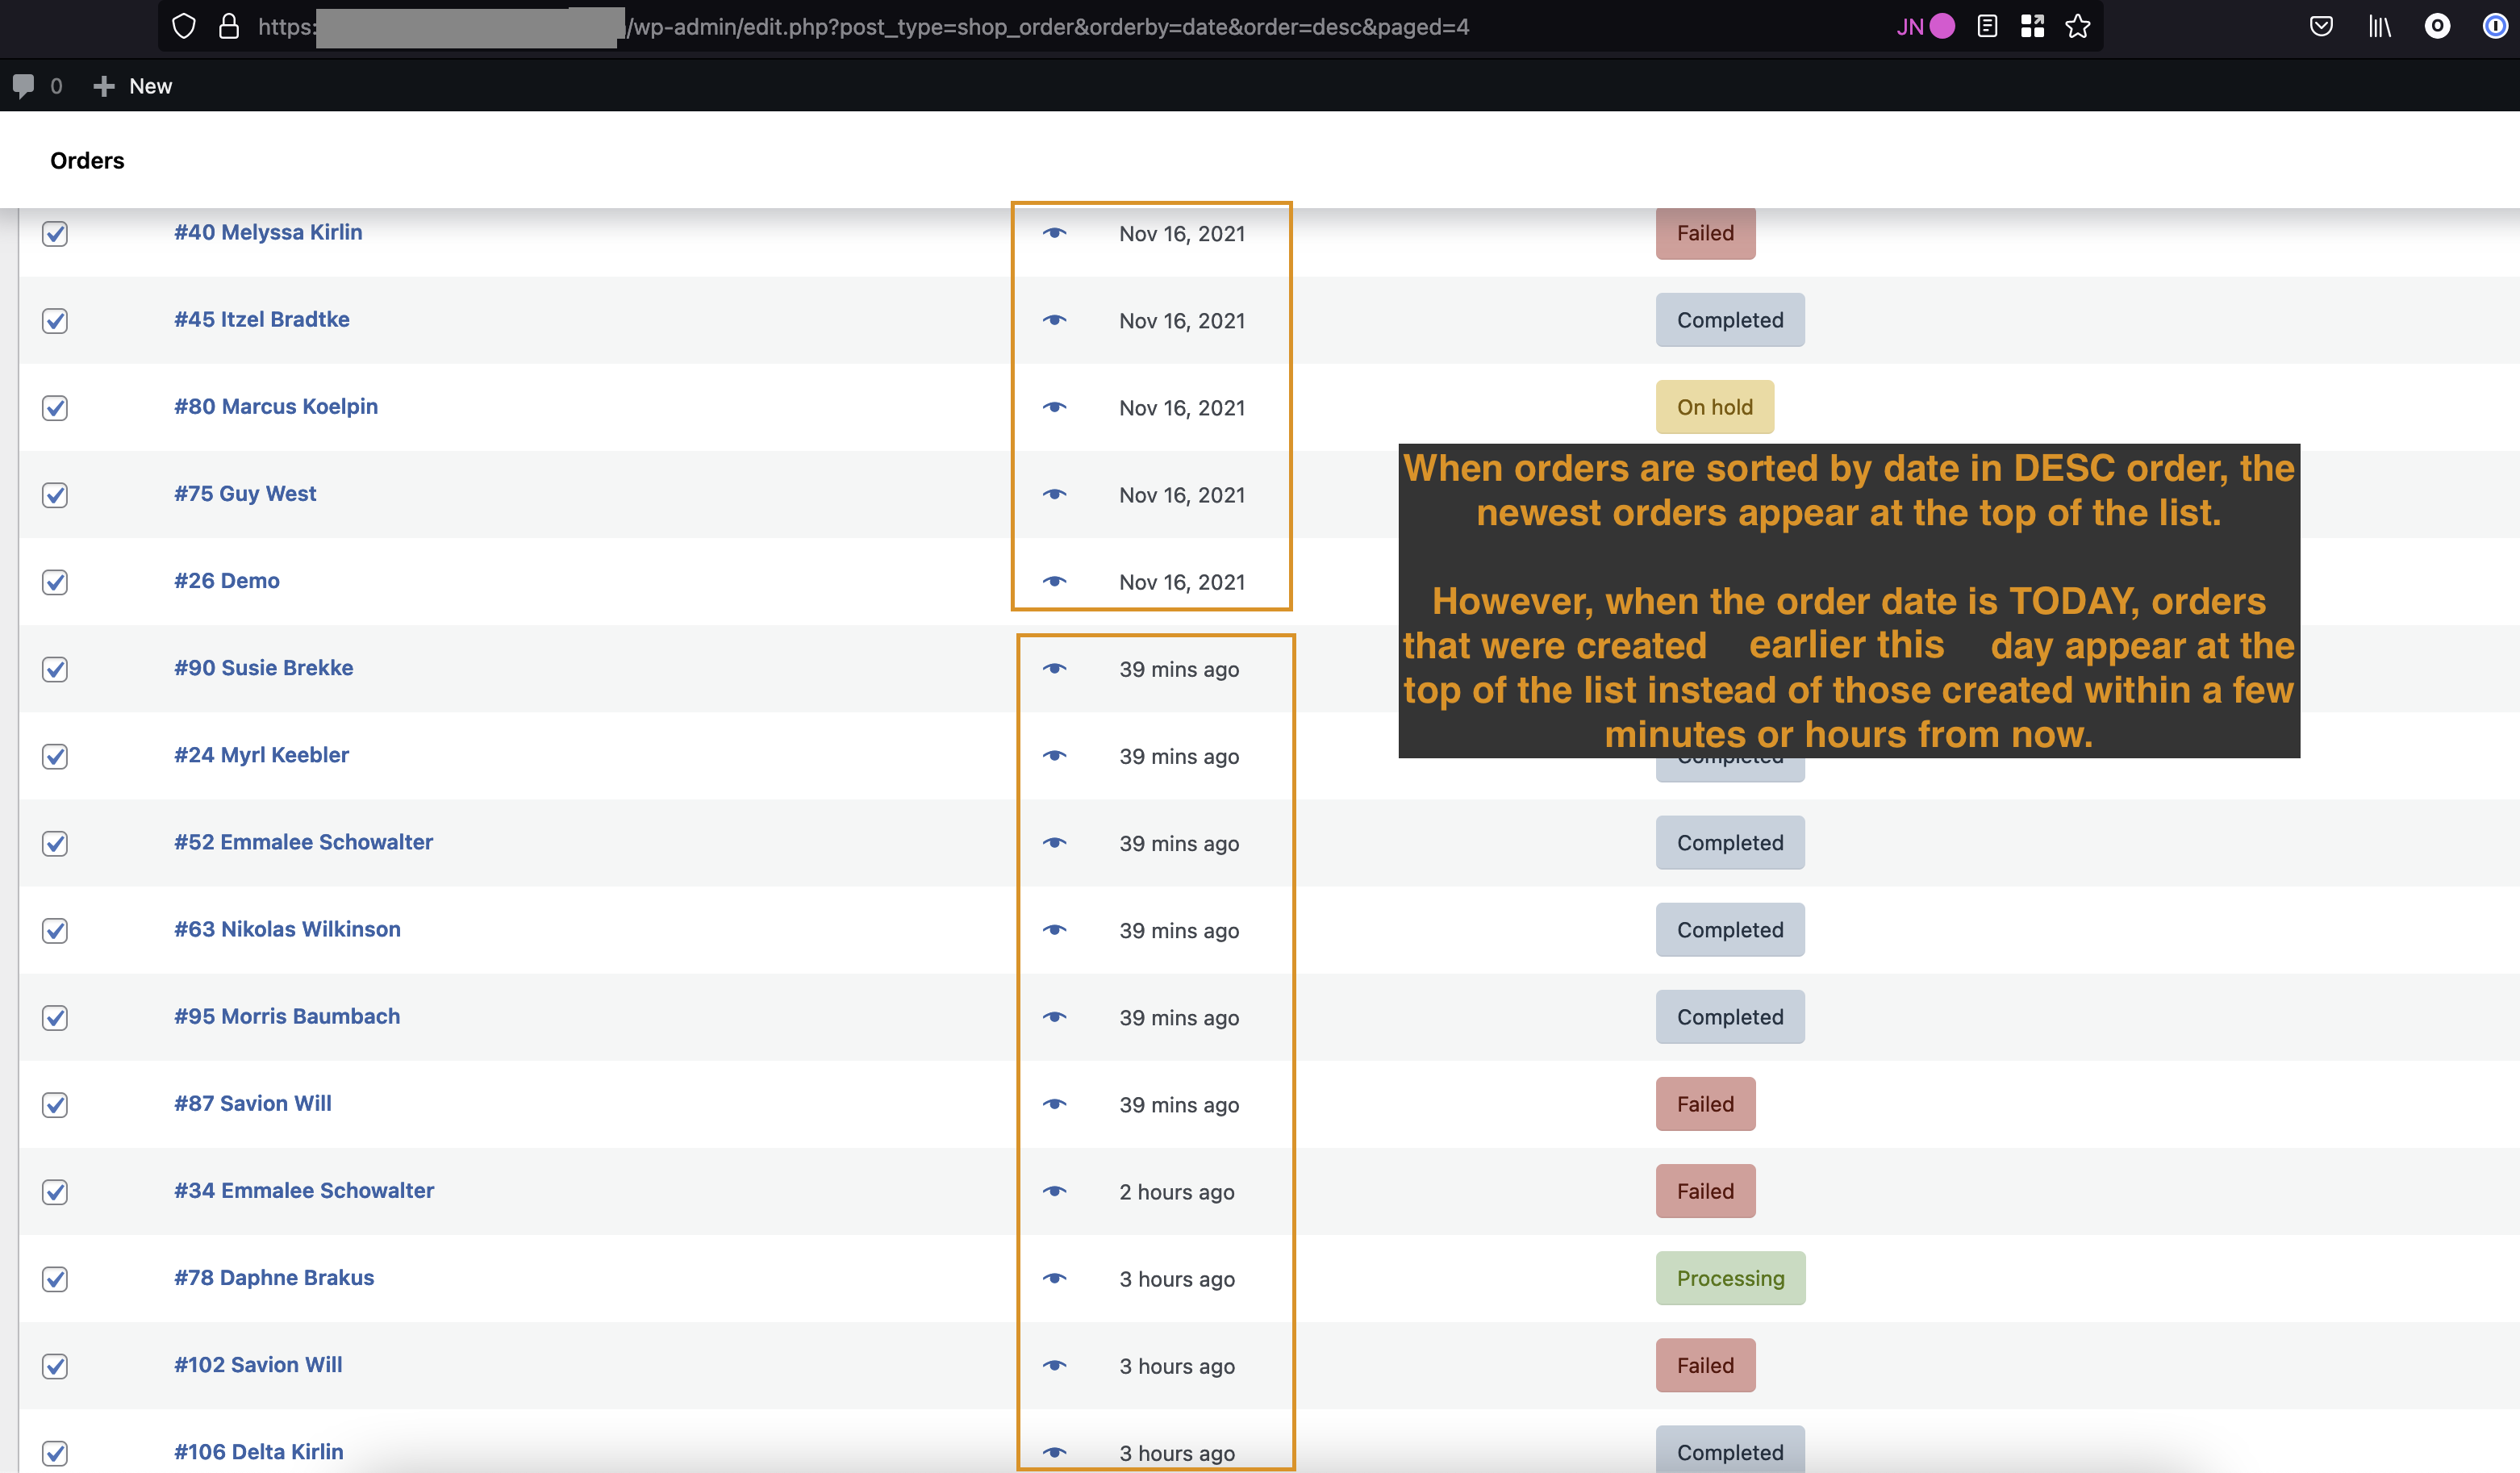View site security via the padlock icon
Viewport: 2520px width, 1473px height.
[229, 26]
